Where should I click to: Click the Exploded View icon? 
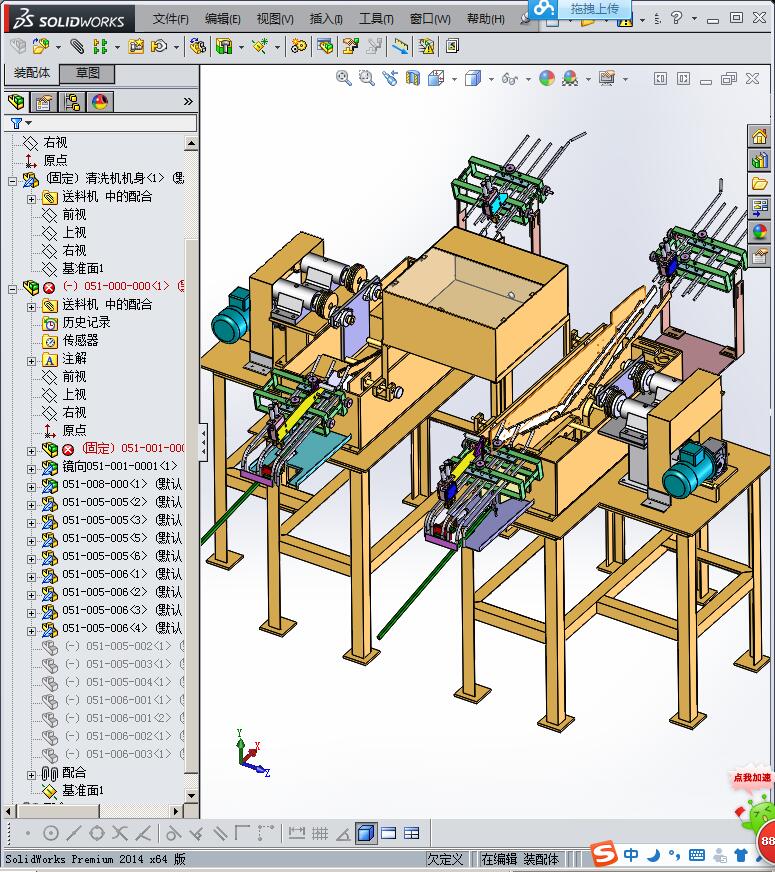pyautogui.click(x=350, y=46)
